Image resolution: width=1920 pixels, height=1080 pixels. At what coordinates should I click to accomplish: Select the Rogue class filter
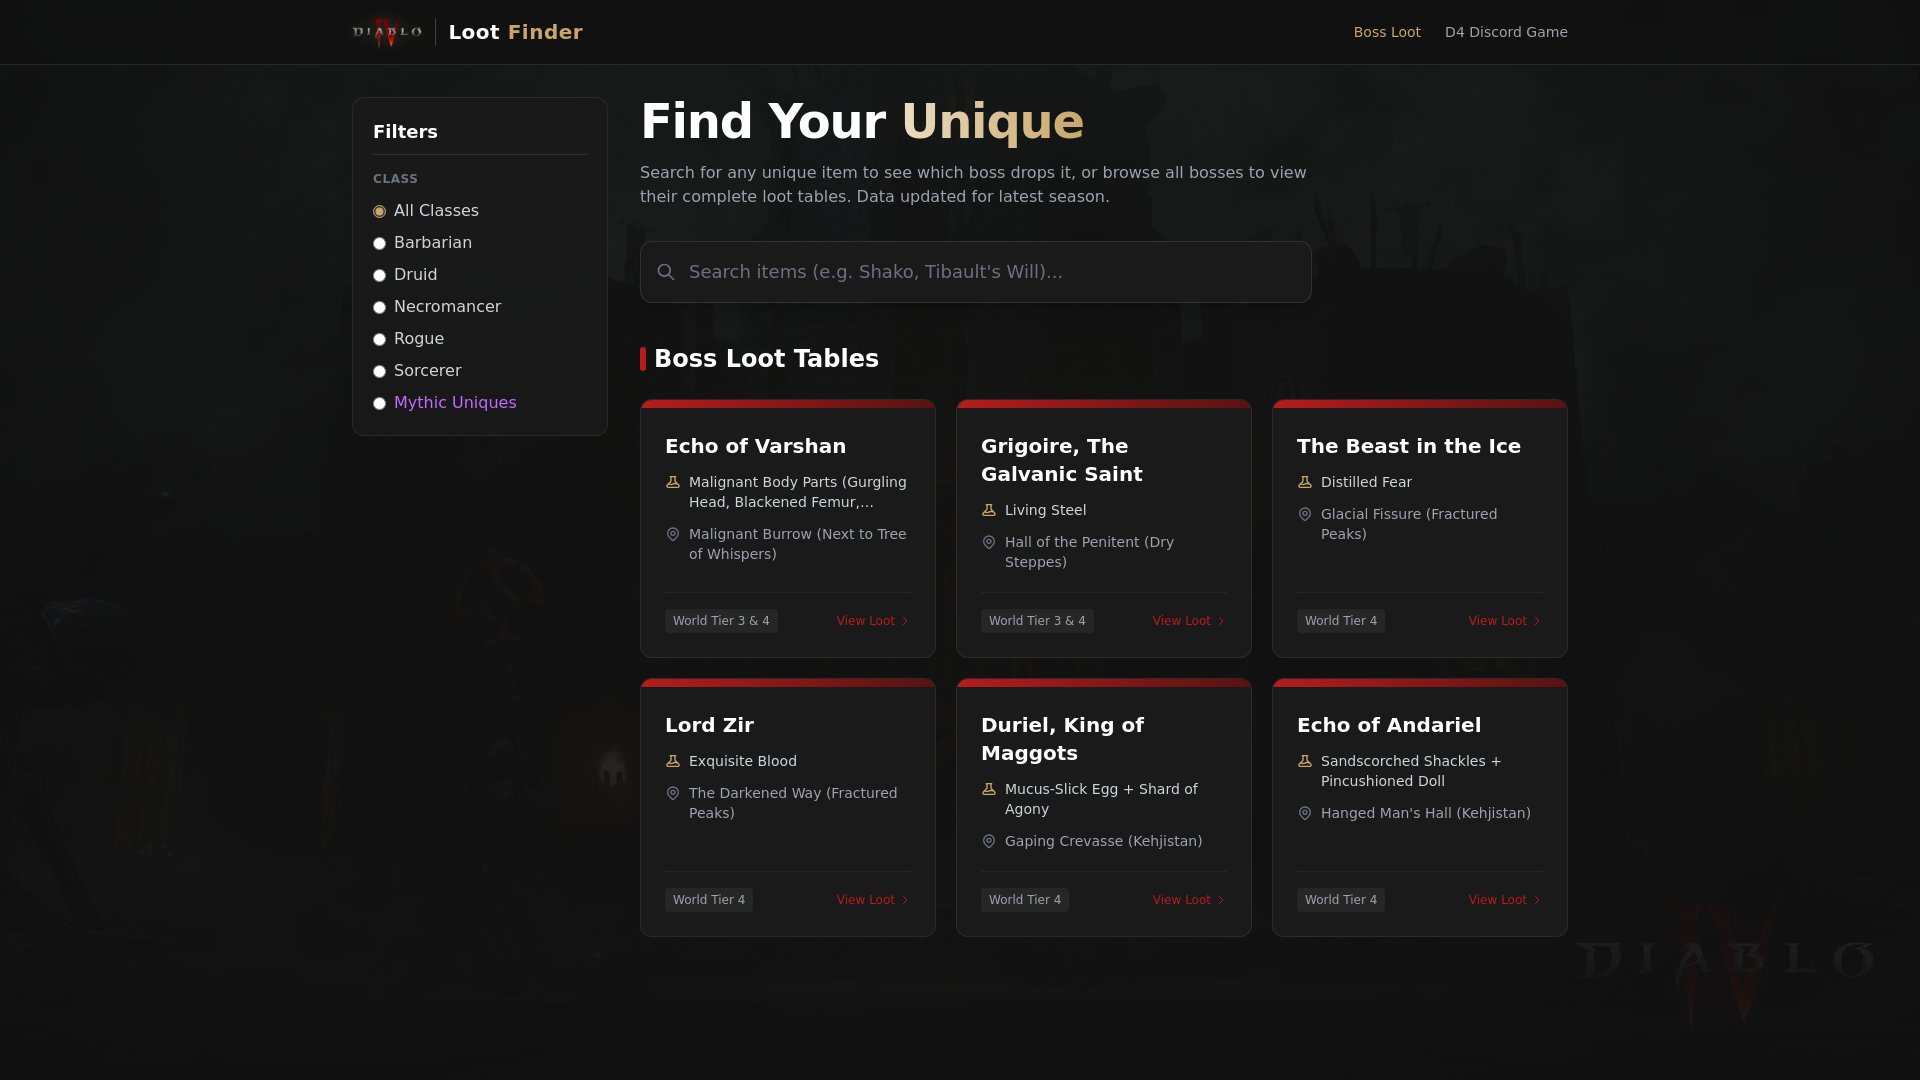pos(379,339)
